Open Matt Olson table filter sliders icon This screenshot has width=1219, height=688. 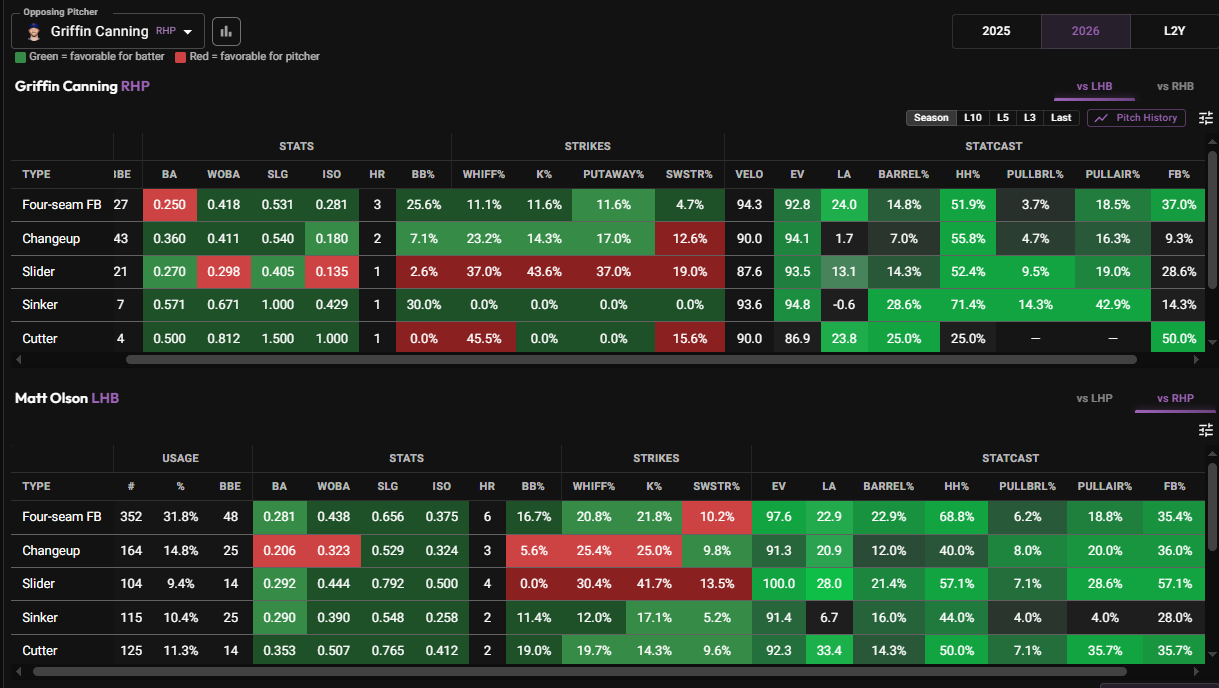(1206, 430)
